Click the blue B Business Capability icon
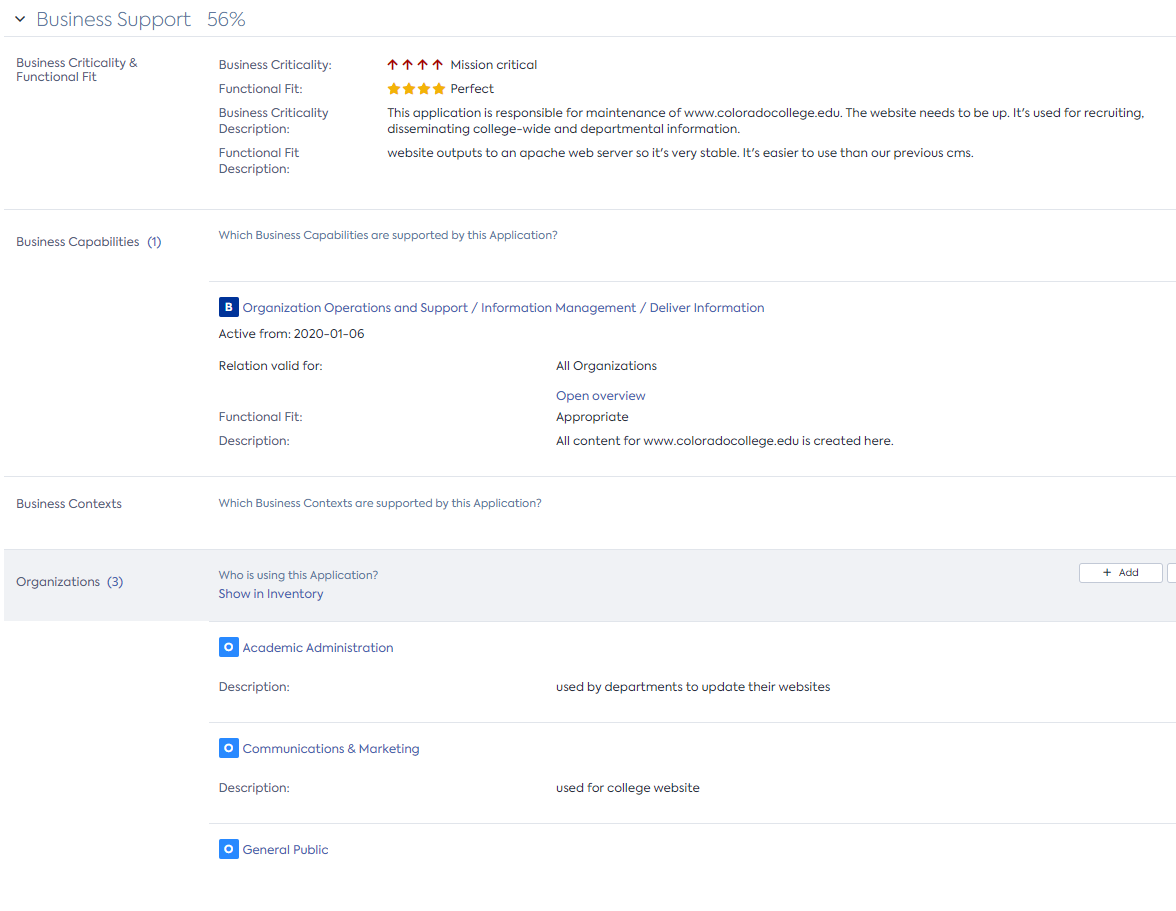 pyautogui.click(x=229, y=308)
